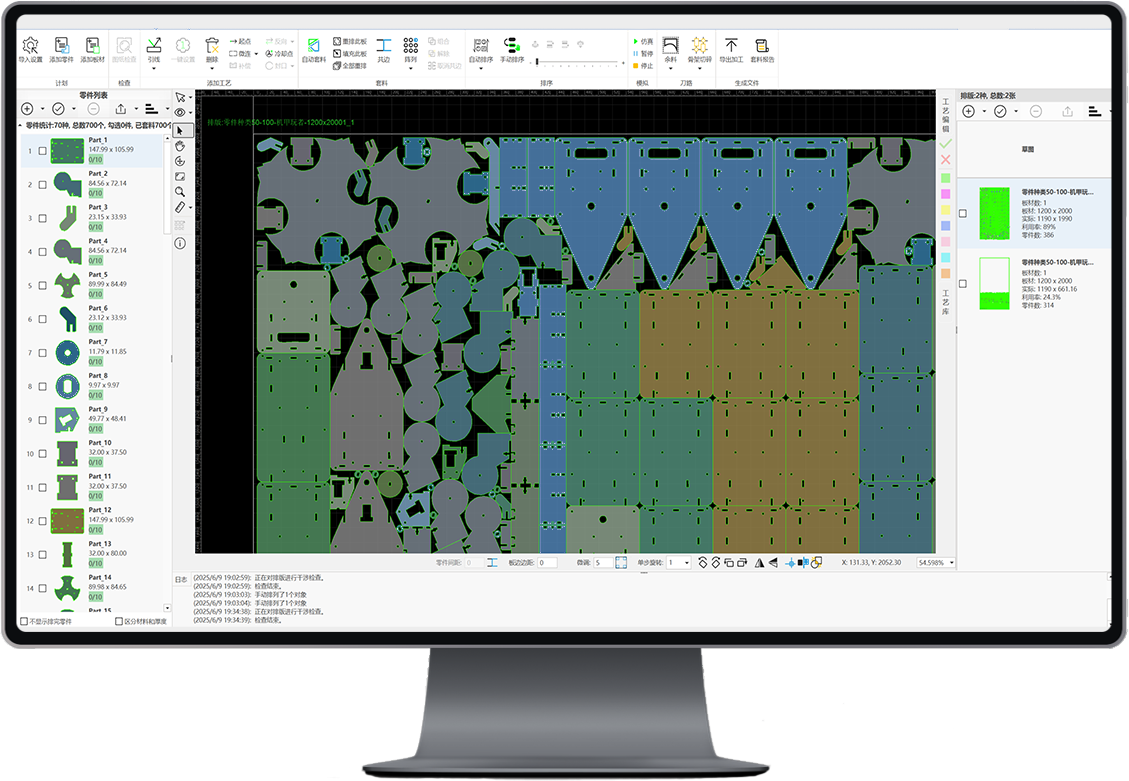1129x781 pixels.
Task: Open the 套料报告 nesting report
Action: (762, 49)
